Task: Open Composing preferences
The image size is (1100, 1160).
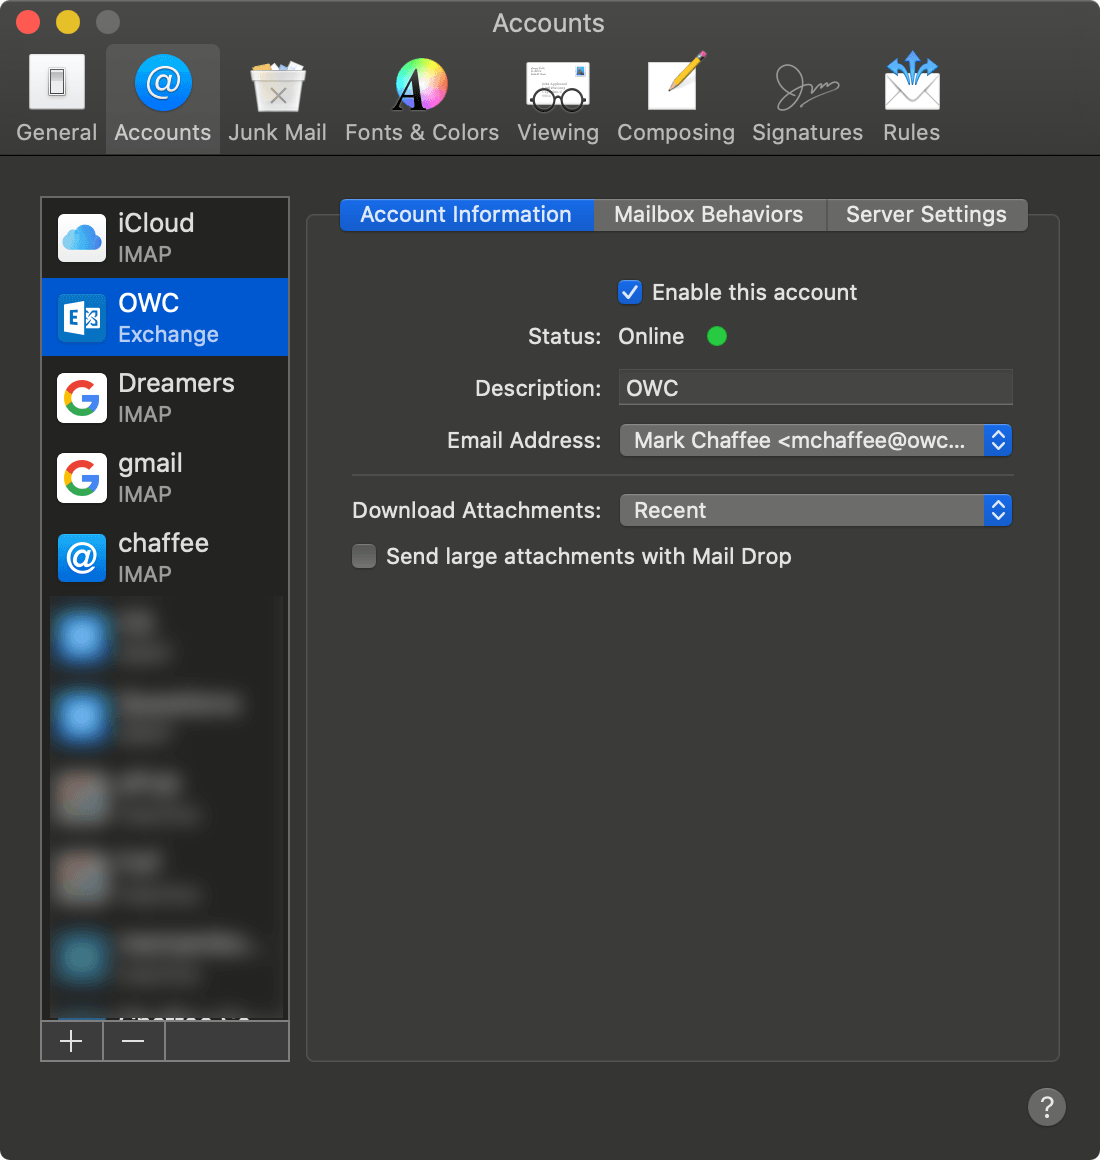Action: [x=675, y=98]
